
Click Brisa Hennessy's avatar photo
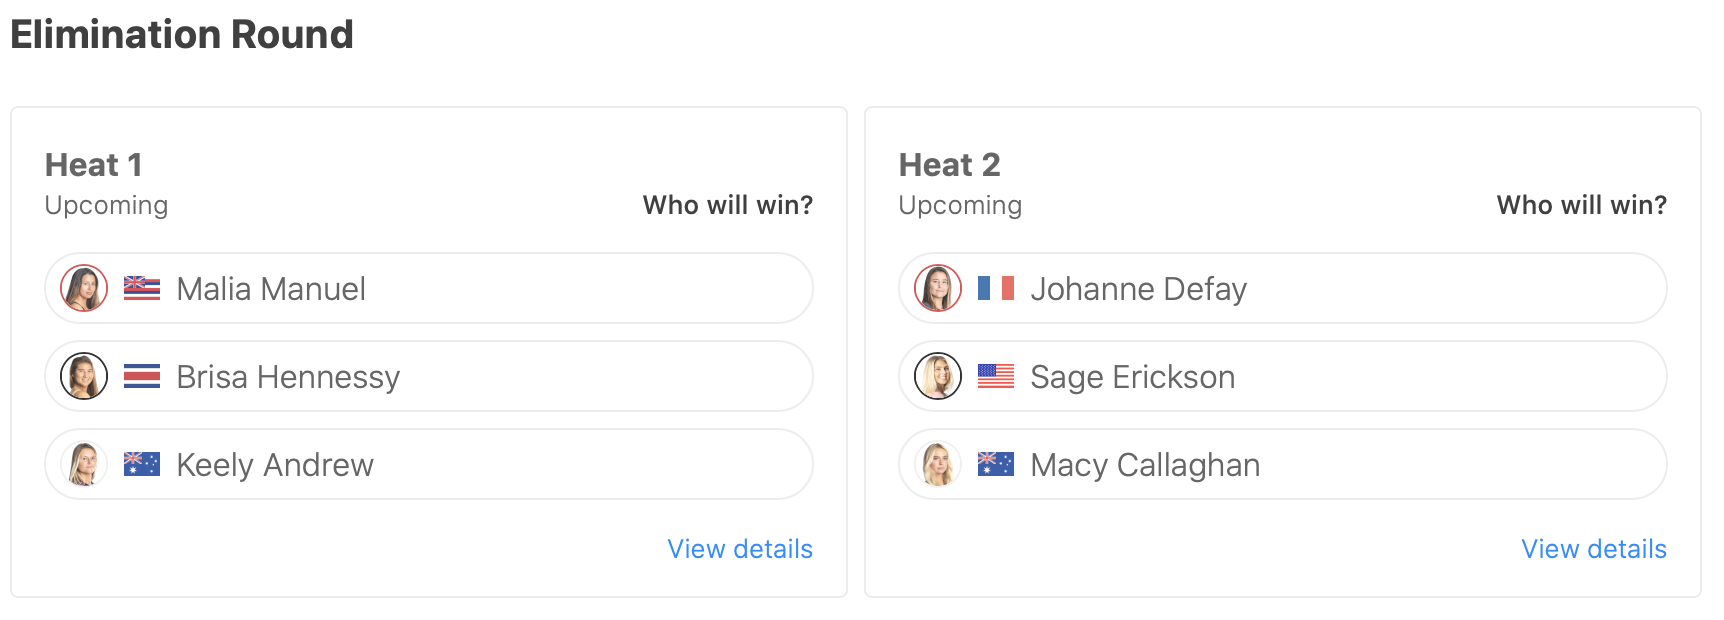[84, 376]
